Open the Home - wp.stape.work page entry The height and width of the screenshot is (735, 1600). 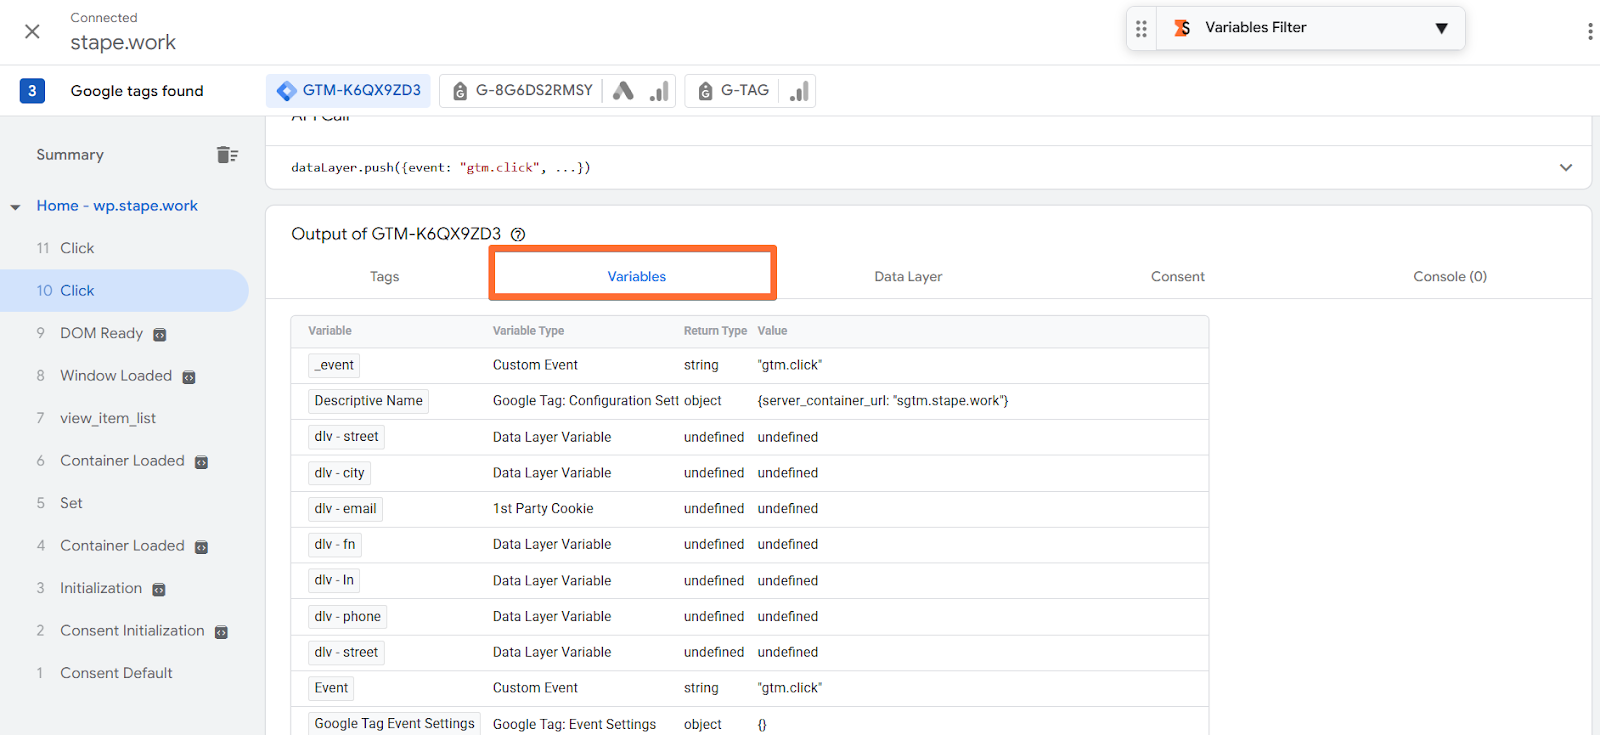pos(117,206)
